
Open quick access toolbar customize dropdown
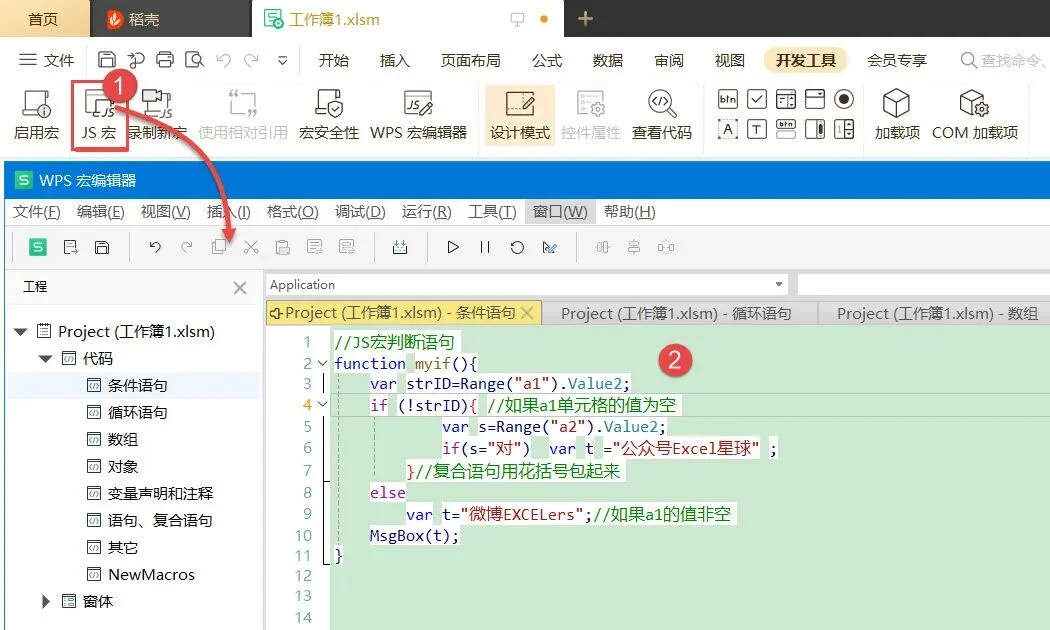283,60
